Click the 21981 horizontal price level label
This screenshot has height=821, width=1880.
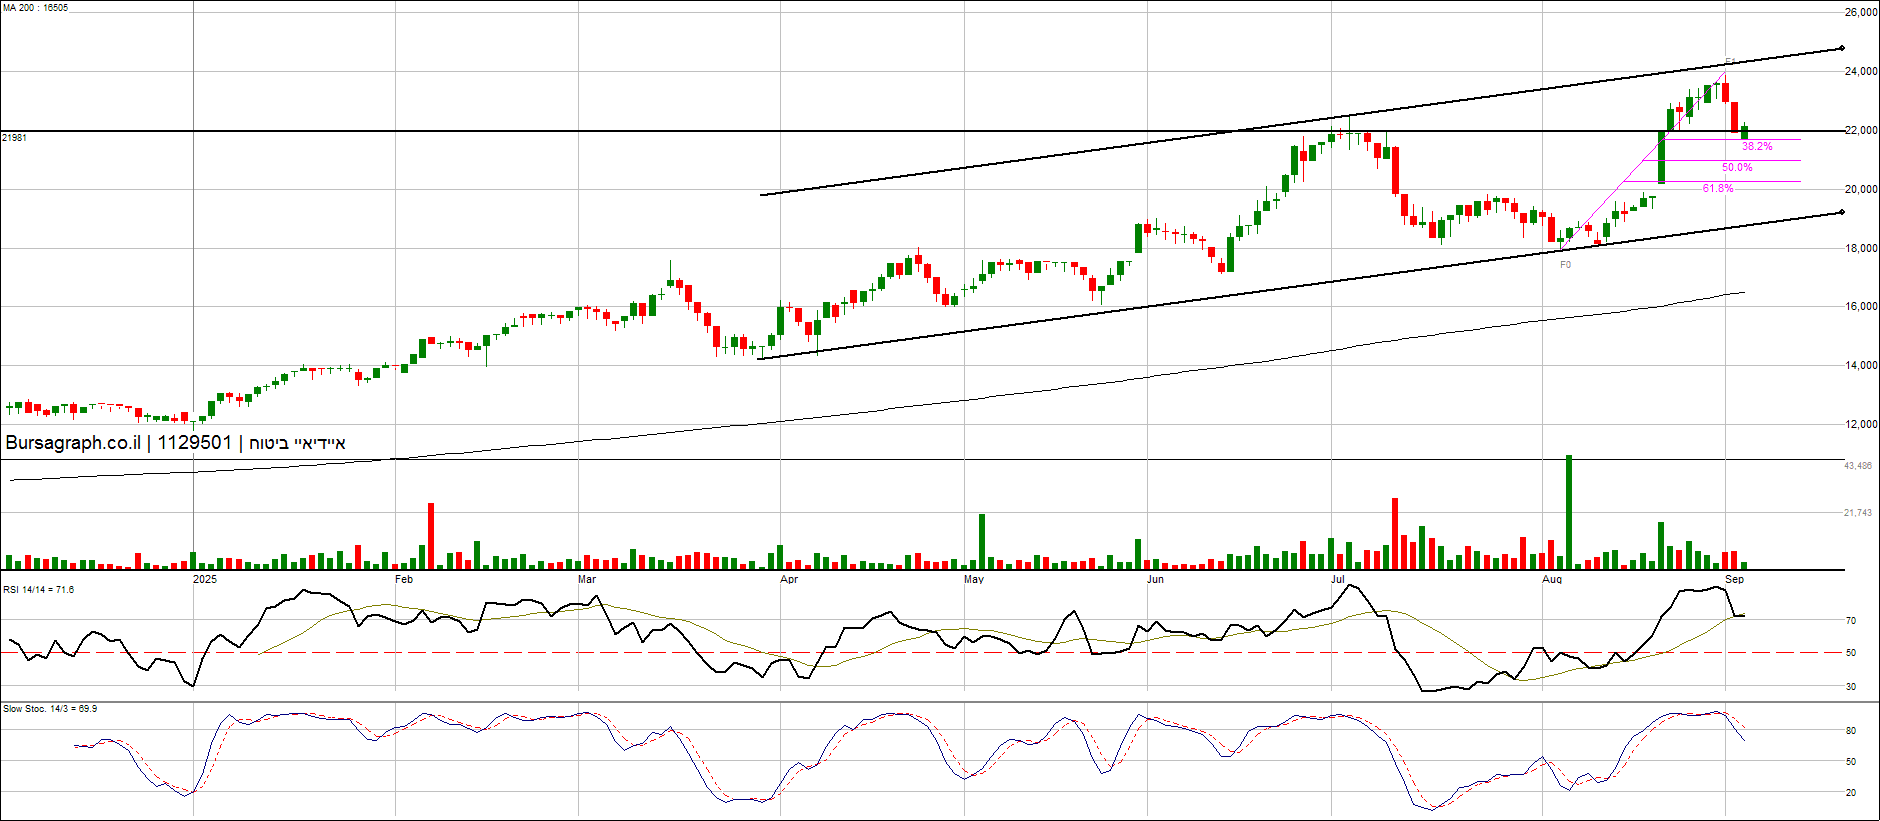tap(15, 138)
